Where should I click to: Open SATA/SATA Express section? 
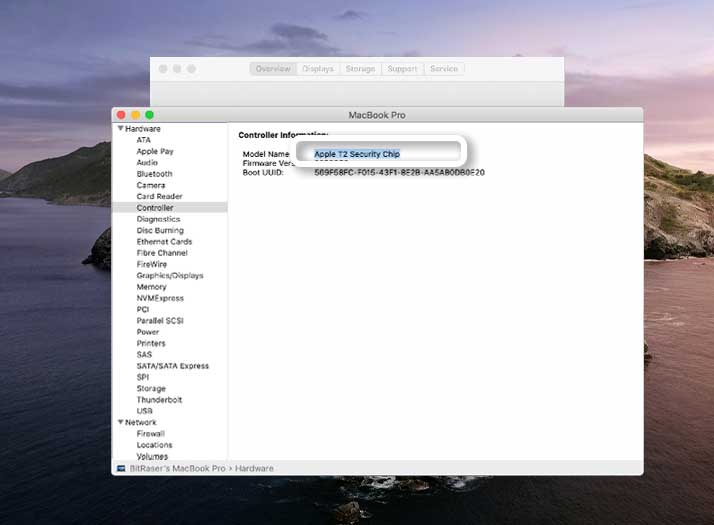click(x=173, y=366)
